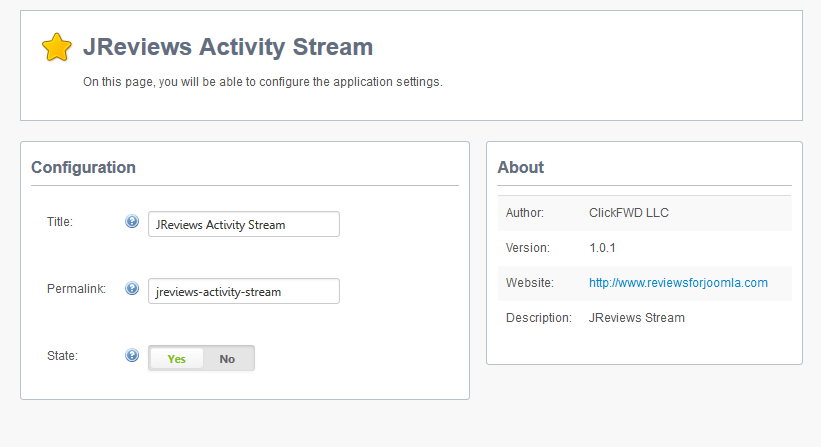The width and height of the screenshot is (821, 447).
Task: Click the 'Description:' label
Action: pyautogui.click(x=539, y=318)
